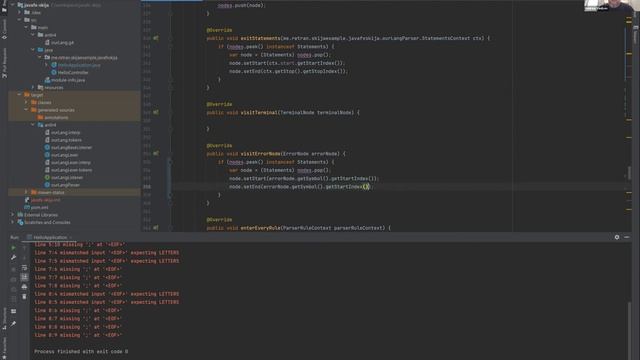This screenshot has height=360, width=640.
Task: Collapse the javafx-skija project root
Action: click(x=12, y=5)
